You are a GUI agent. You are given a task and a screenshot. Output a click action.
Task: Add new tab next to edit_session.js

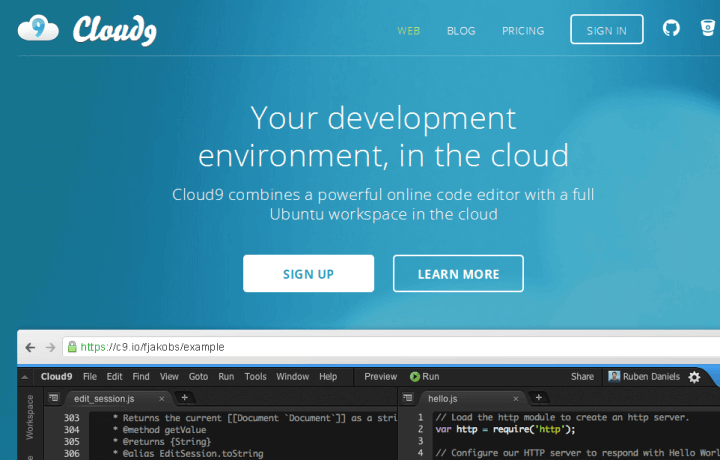click(185, 398)
